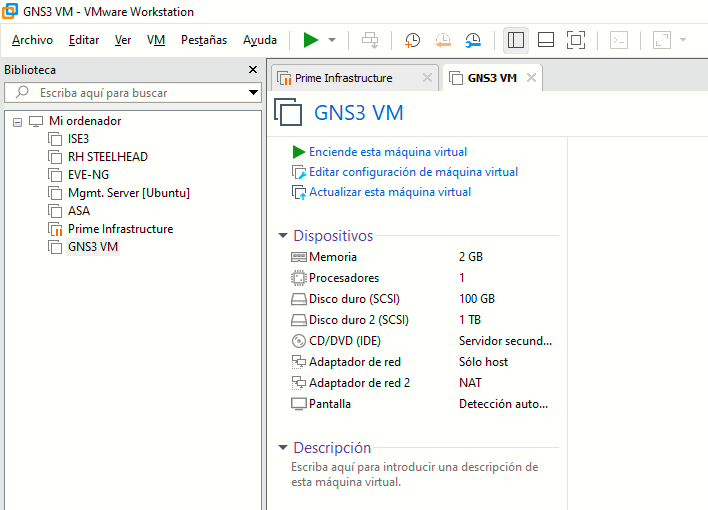This screenshot has width=708, height=510.
Task: Open the snapshot manager wrench-clock icon
Action: click(x=473, y=40)
